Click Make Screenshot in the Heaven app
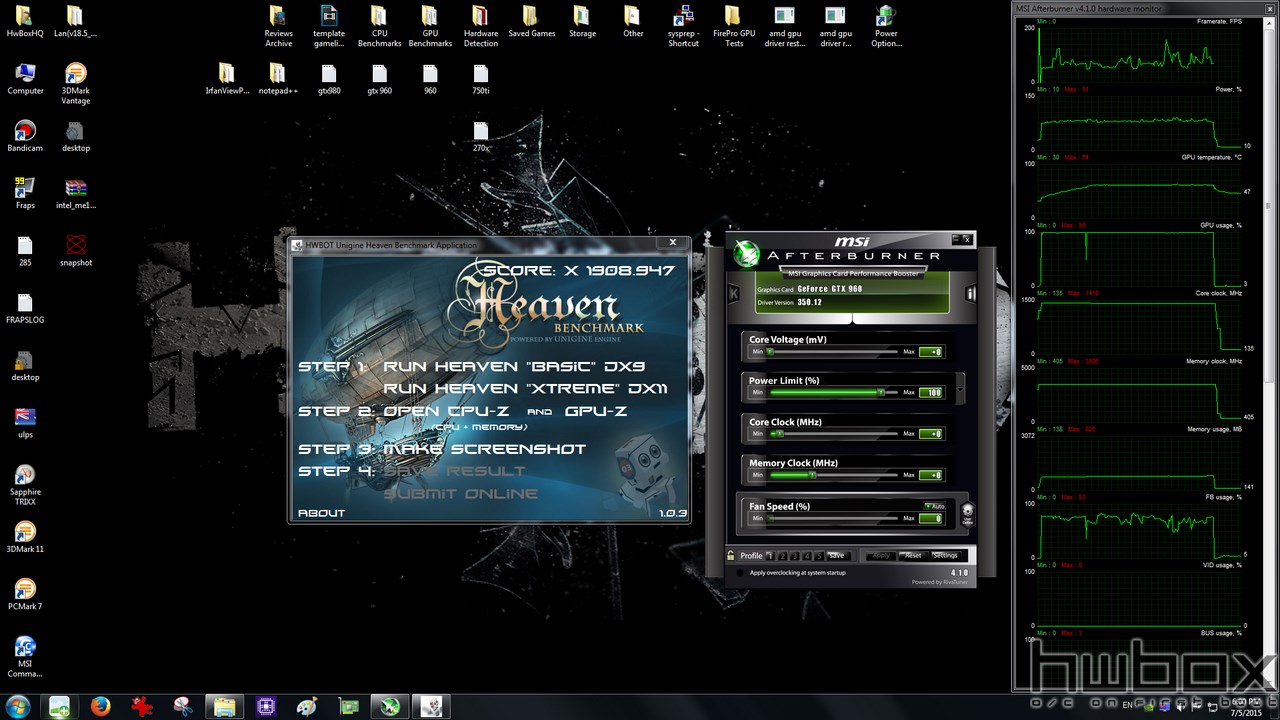 pyautogui.click(x=485, y=449)
